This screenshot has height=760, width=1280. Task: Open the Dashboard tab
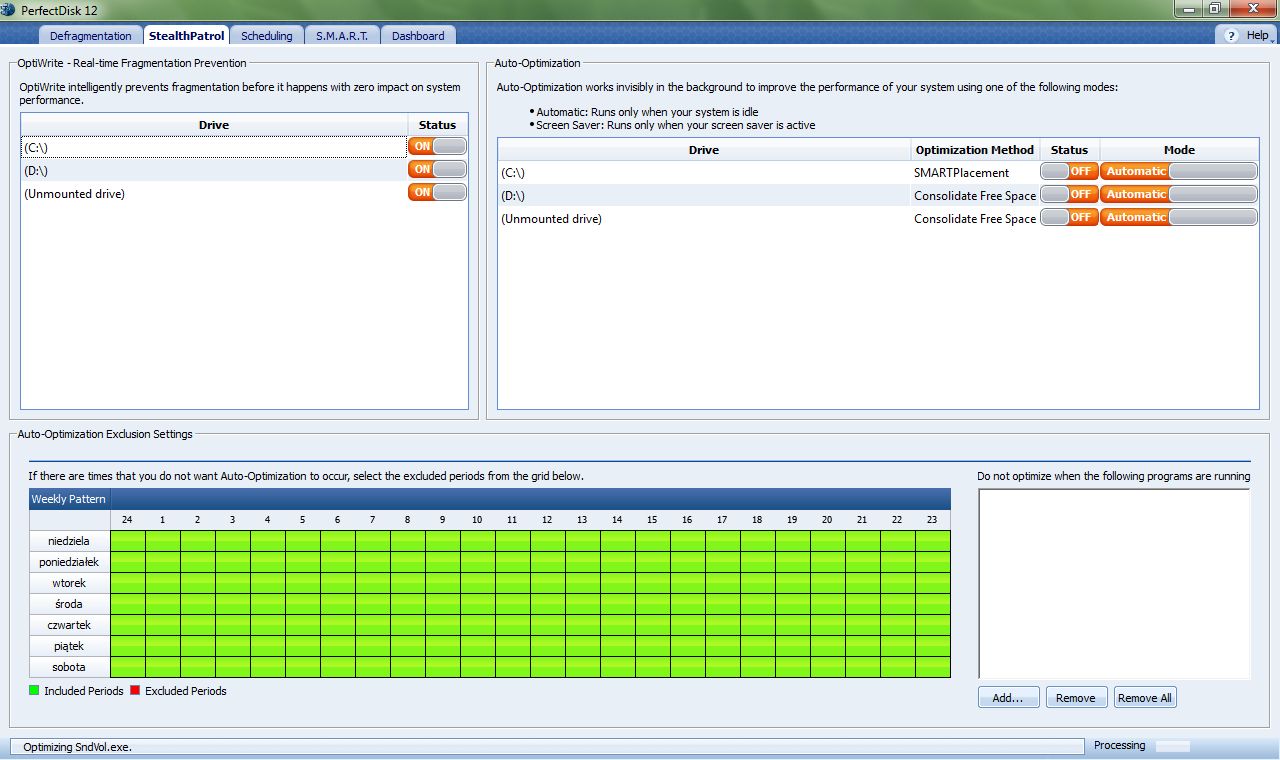pyautogui.click(x=418, y=35)
